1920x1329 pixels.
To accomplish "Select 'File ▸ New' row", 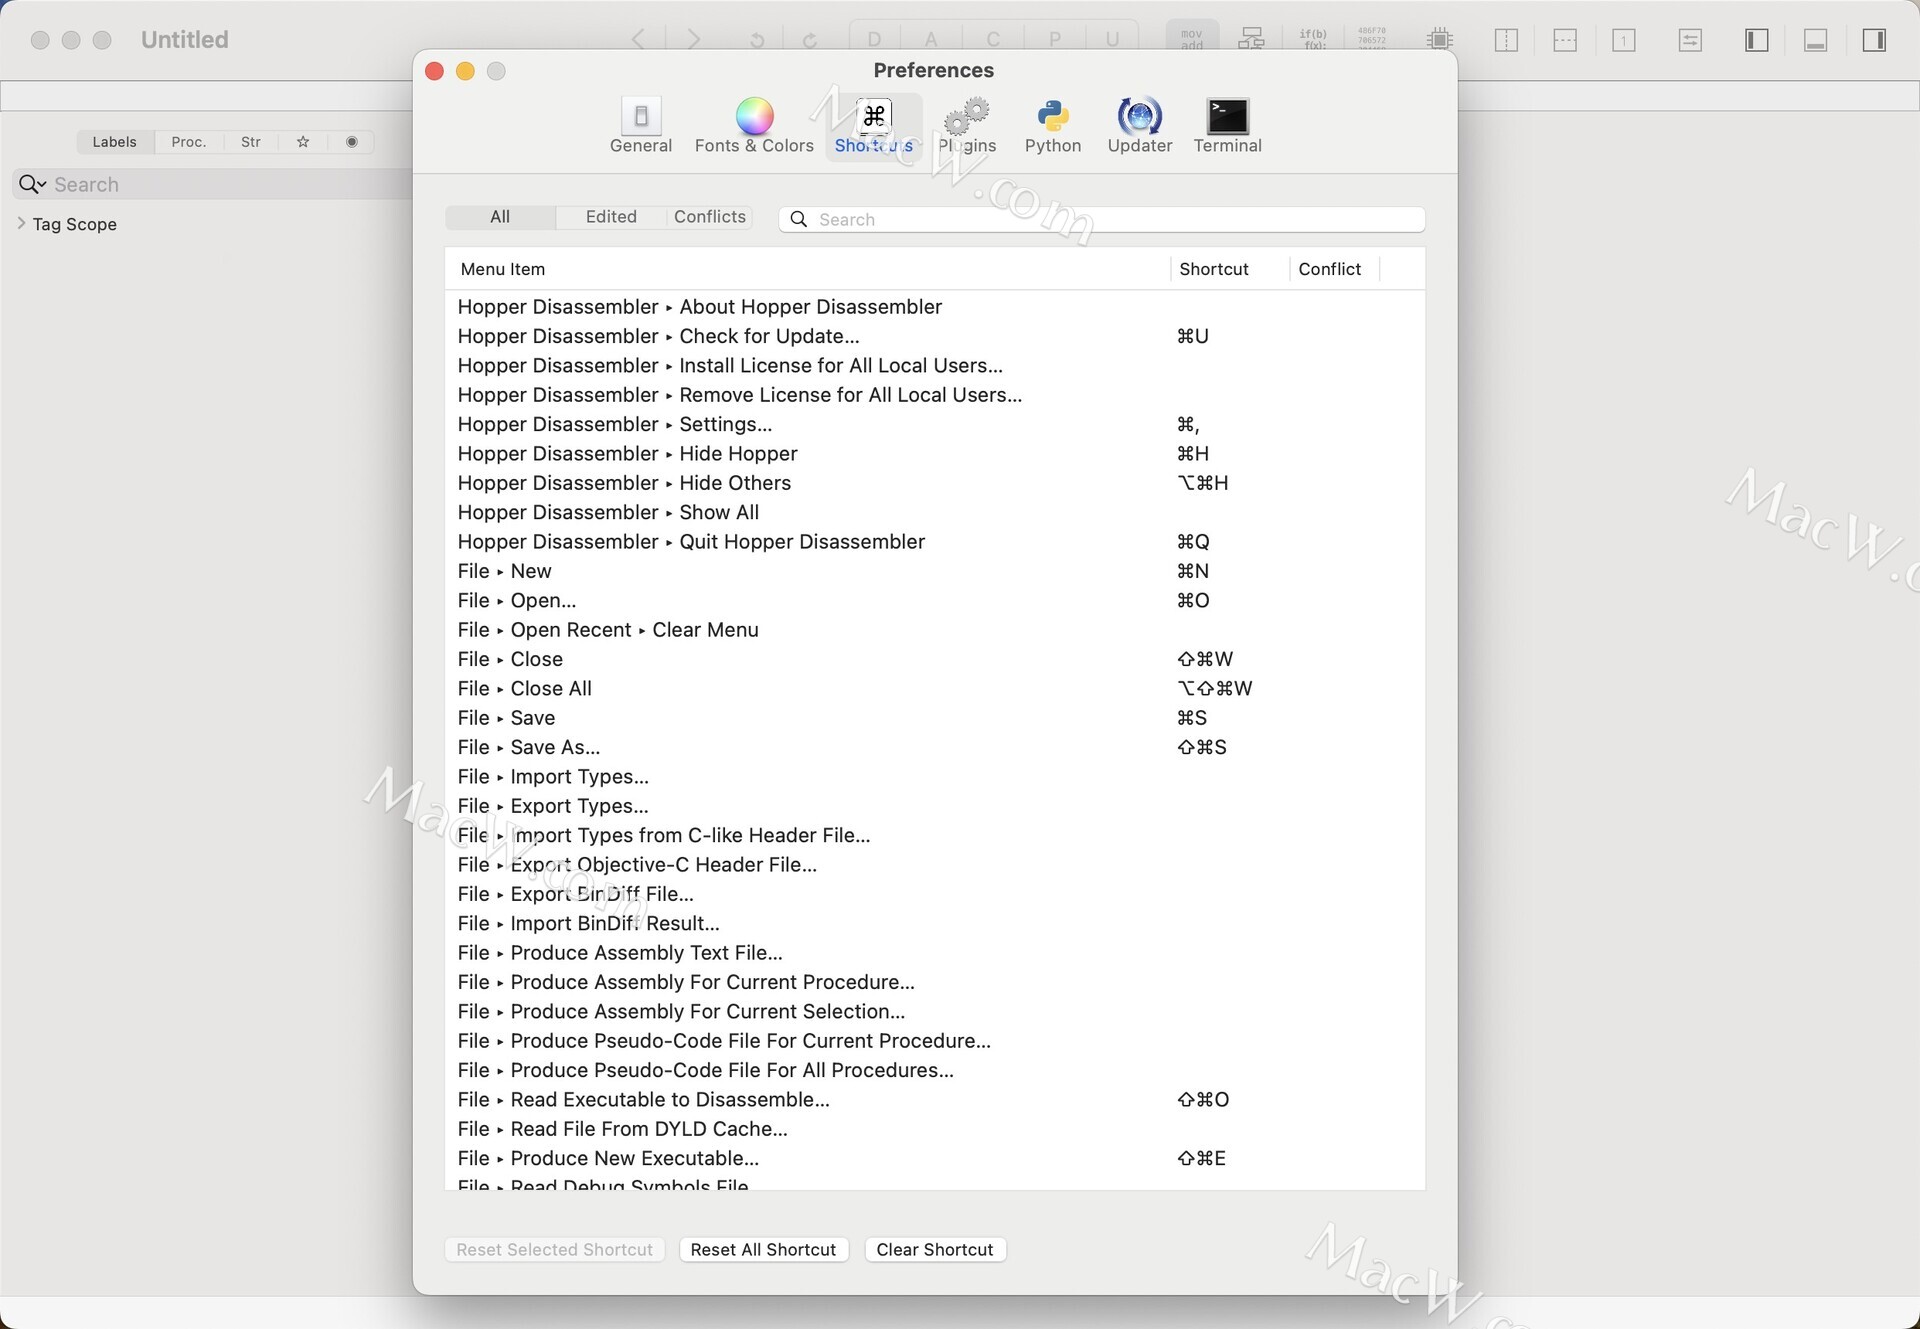I will click(x=935, y=571).
